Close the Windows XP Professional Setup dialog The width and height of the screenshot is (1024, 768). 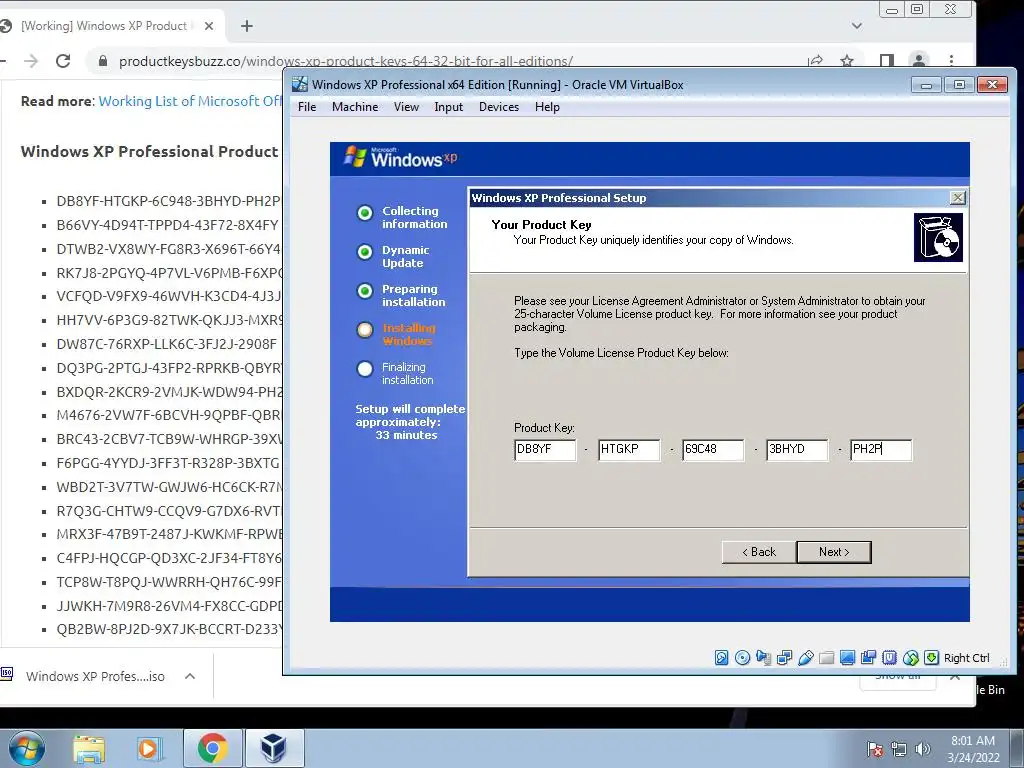(x=957, y=197)
